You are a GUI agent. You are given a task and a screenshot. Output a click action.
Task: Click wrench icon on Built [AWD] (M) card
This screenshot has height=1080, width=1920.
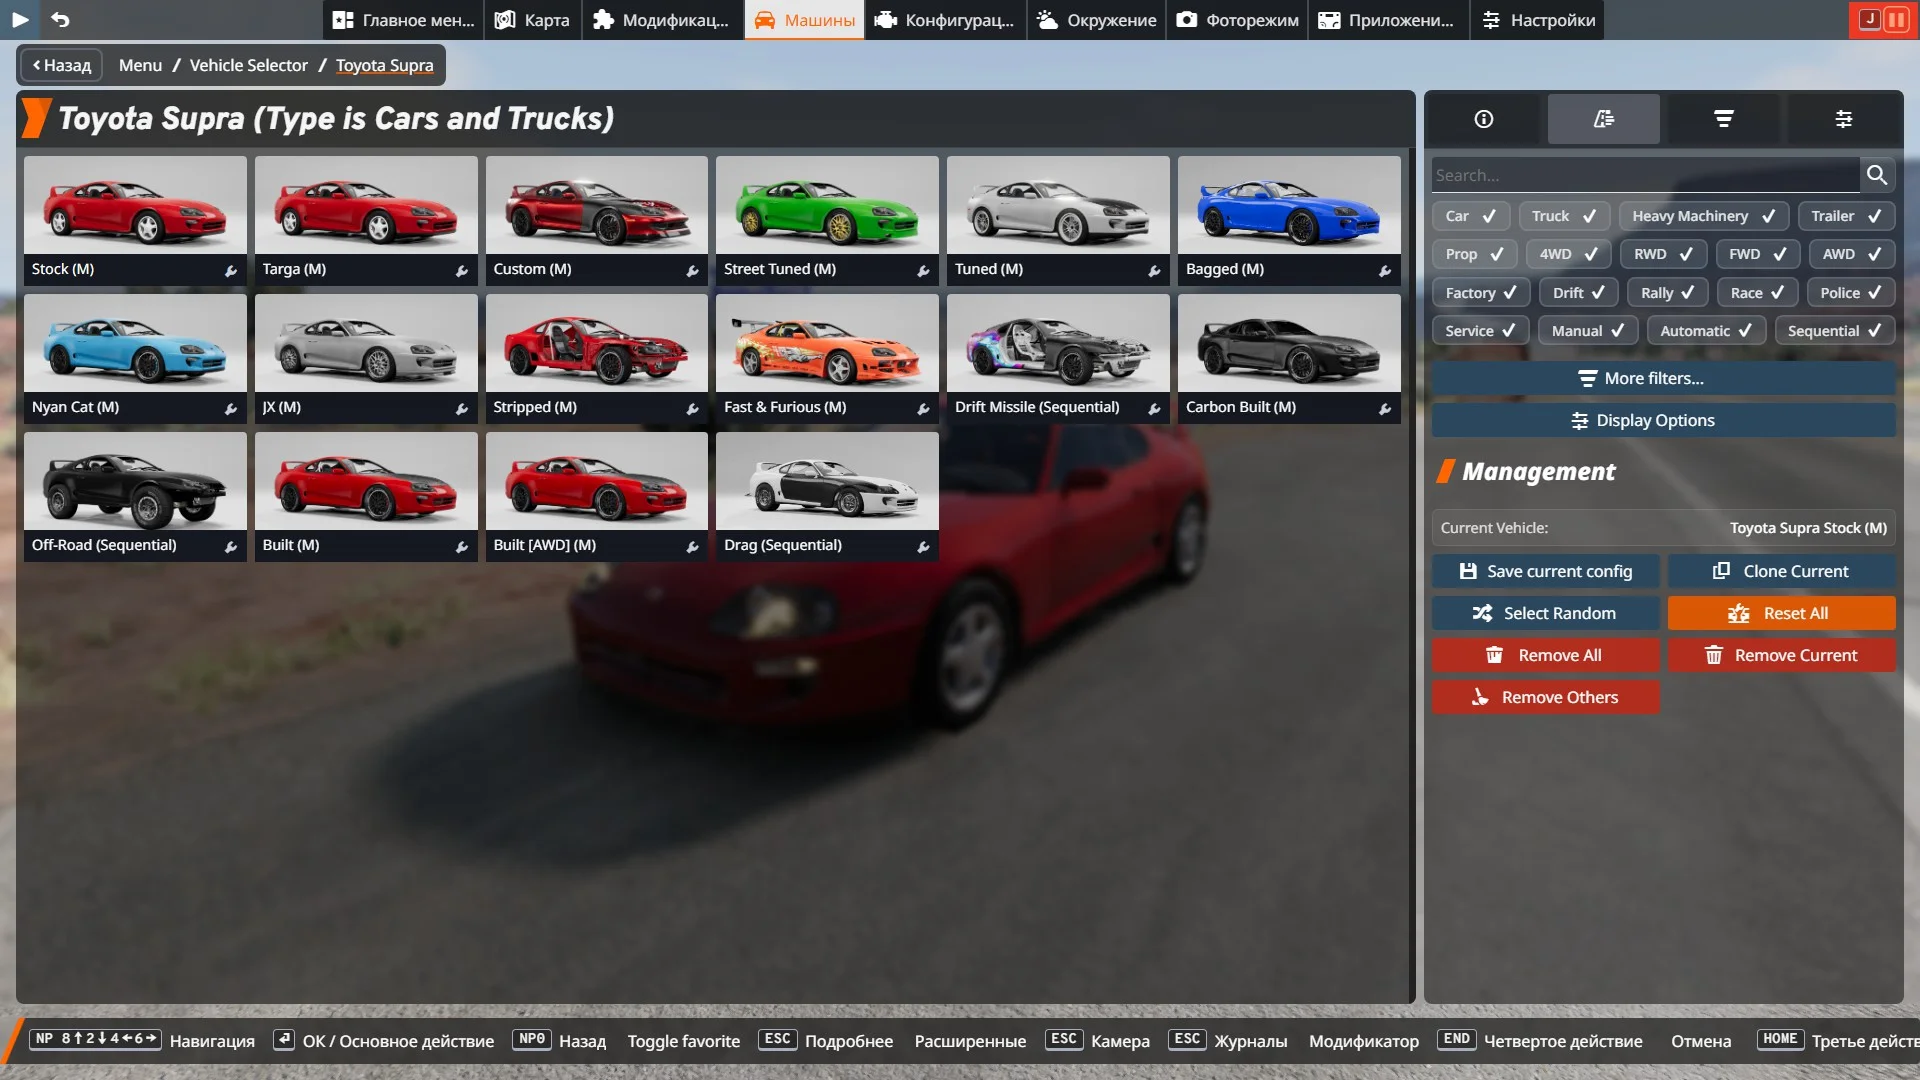coord(692,546)
